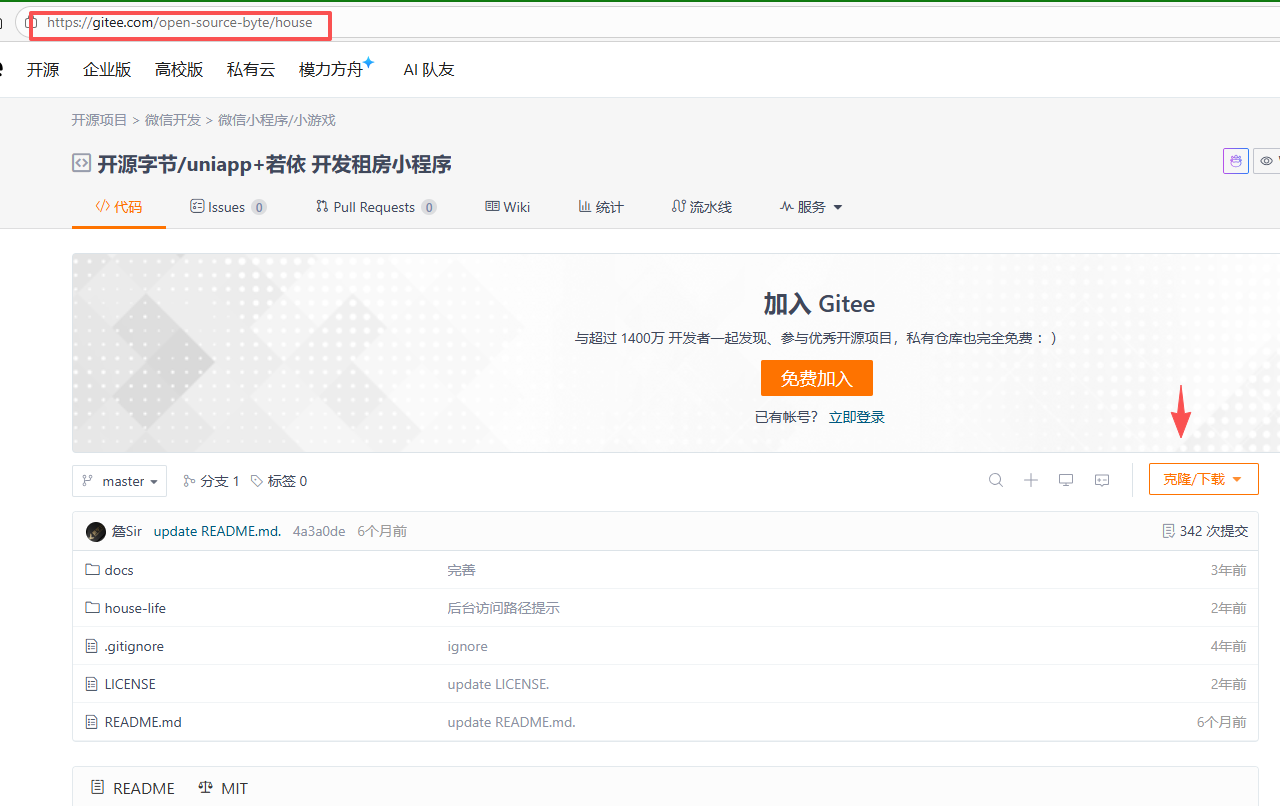Open the README.md file
Viewport: 1280px width, 806px height.
click(x=143, y=722)
